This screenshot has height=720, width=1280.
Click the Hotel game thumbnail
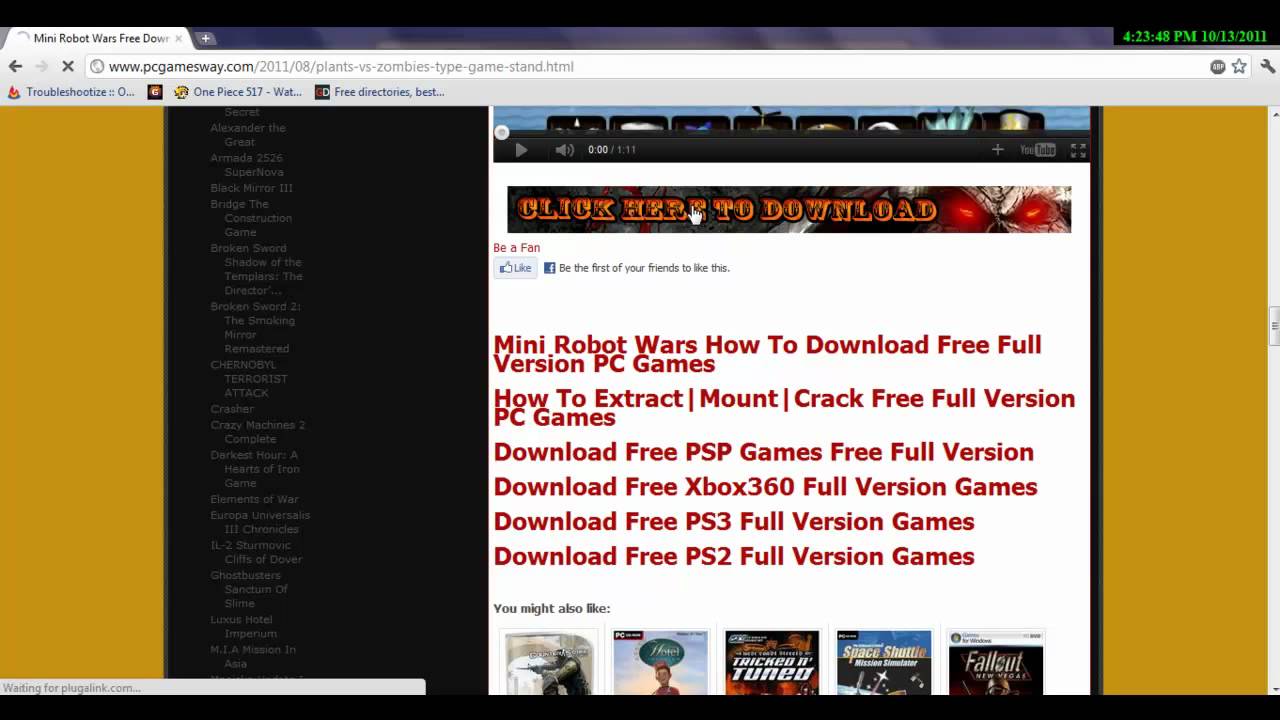[x=660, y=662]
